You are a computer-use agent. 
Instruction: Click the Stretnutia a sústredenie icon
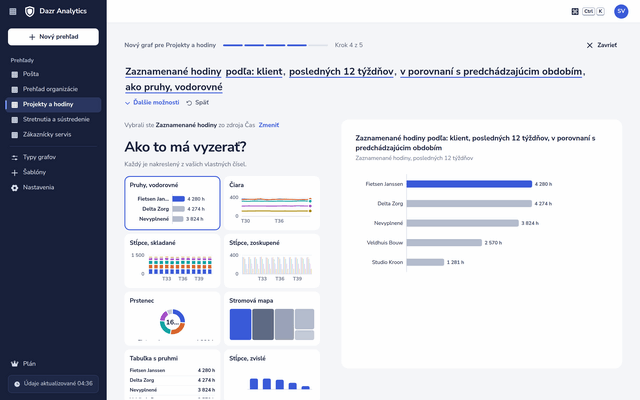15,120
